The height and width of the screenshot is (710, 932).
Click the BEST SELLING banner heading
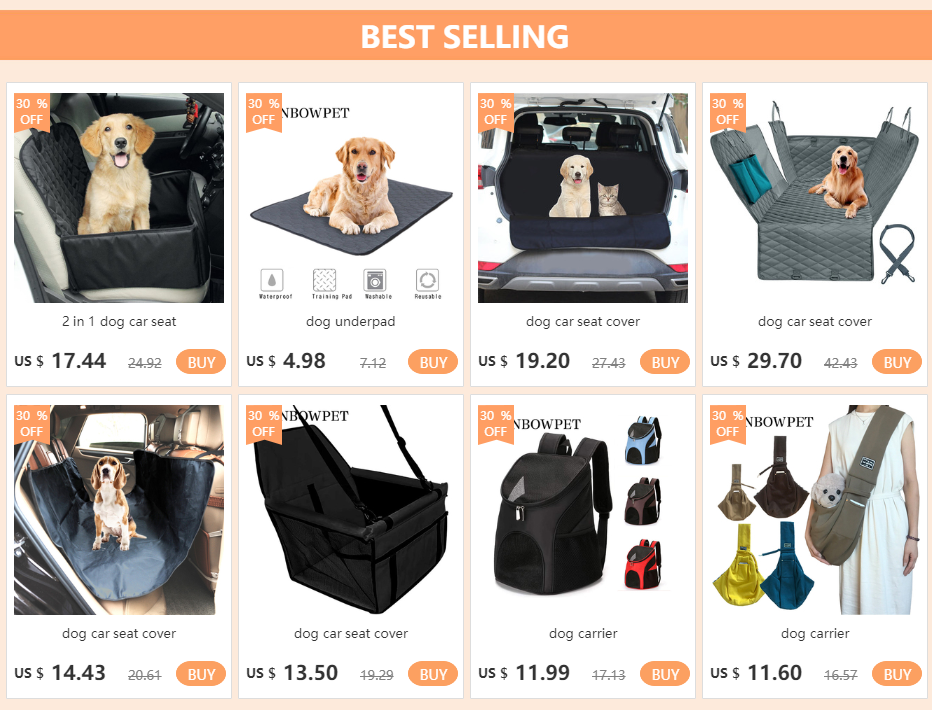click(x=465, y=36)
